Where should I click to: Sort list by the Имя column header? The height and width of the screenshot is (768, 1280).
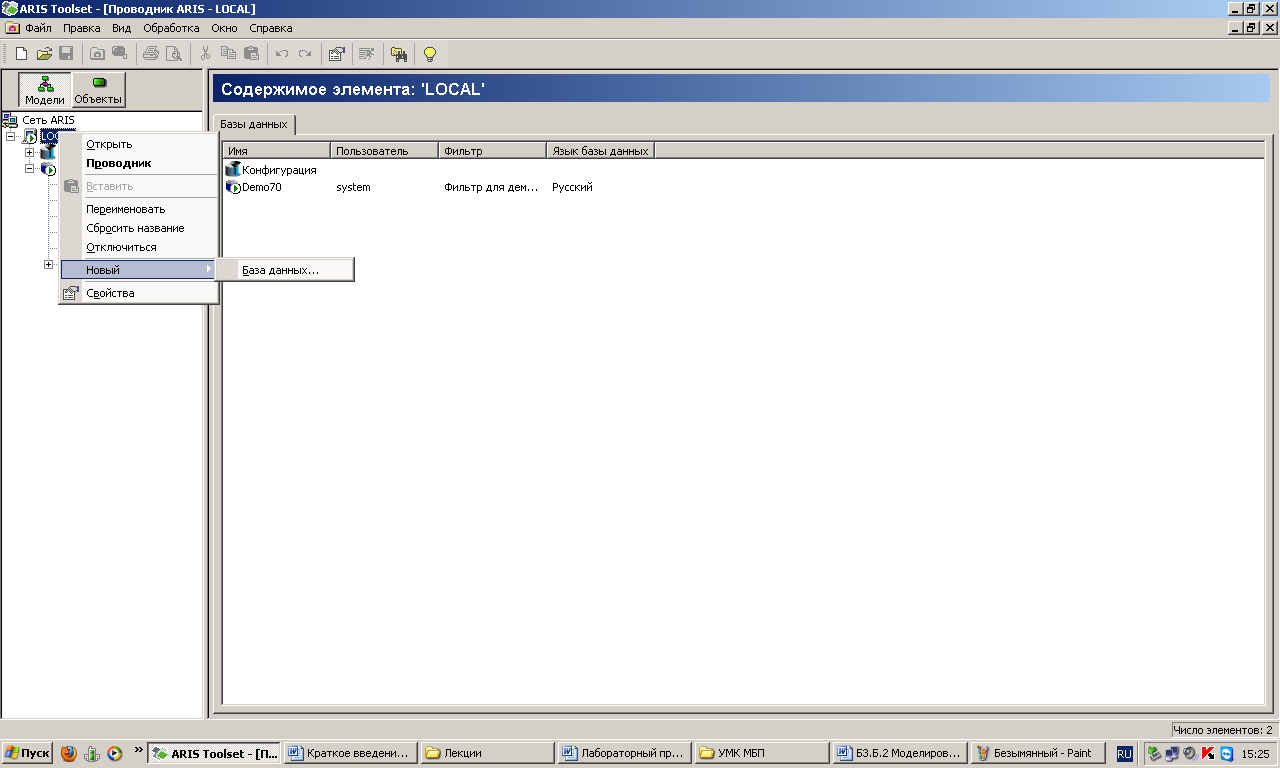(x=276, y=151)
